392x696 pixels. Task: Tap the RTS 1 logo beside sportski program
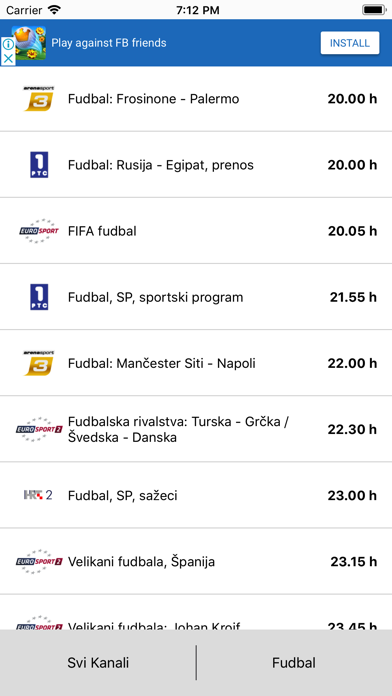coord(39,297)
